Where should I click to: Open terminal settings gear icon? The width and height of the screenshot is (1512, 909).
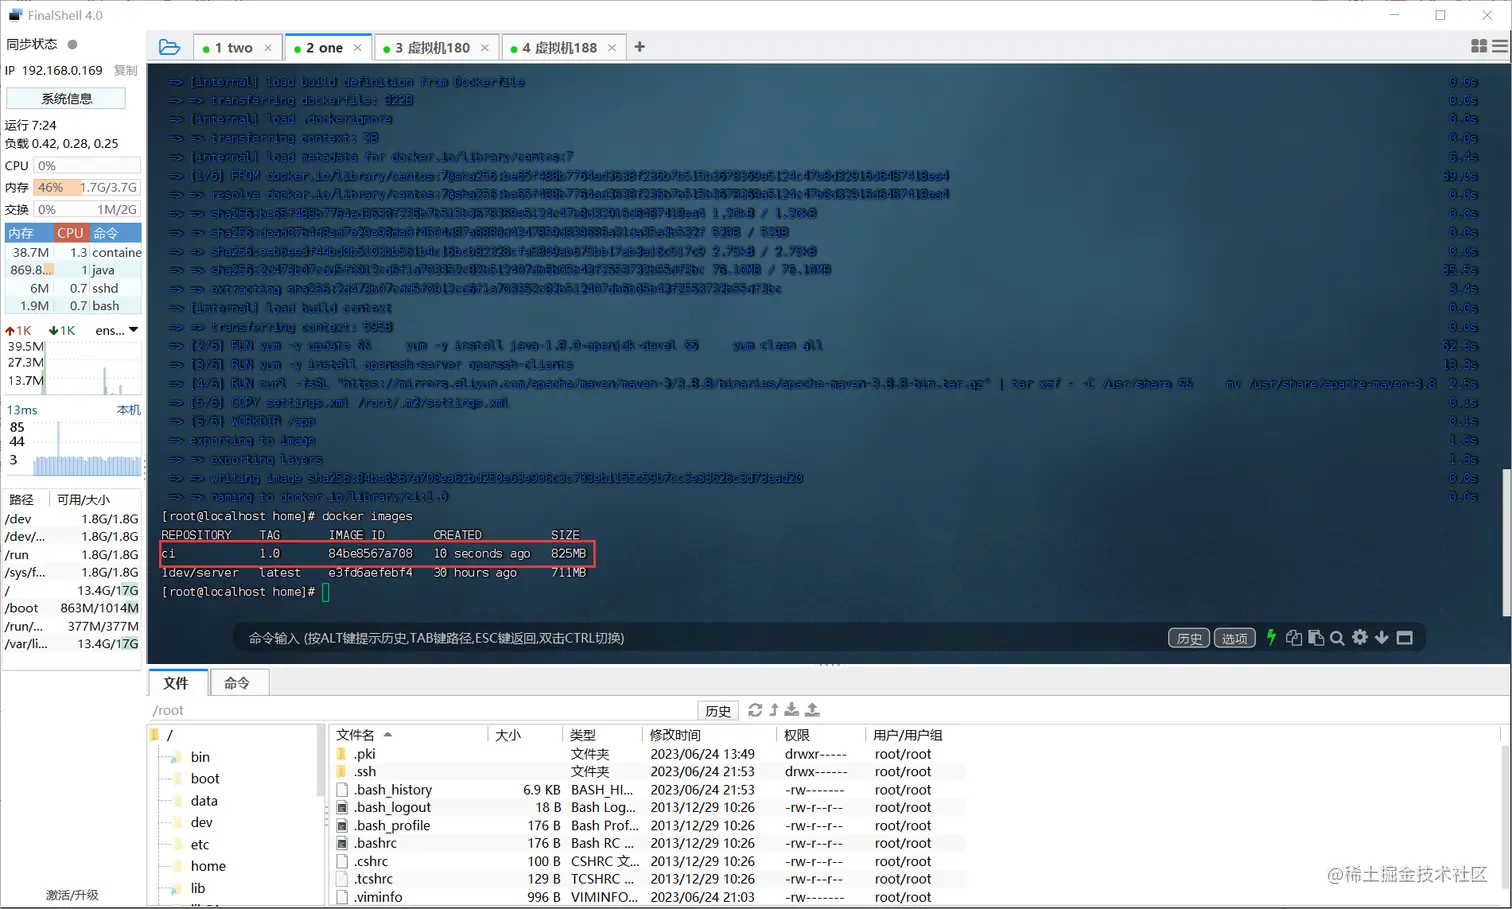coord(1360,637)
